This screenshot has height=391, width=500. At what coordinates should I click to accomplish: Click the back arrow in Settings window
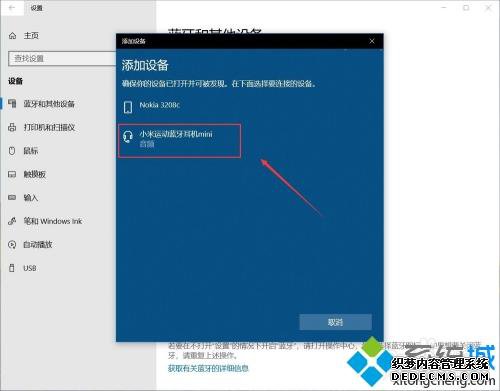[x=12, y=8]
